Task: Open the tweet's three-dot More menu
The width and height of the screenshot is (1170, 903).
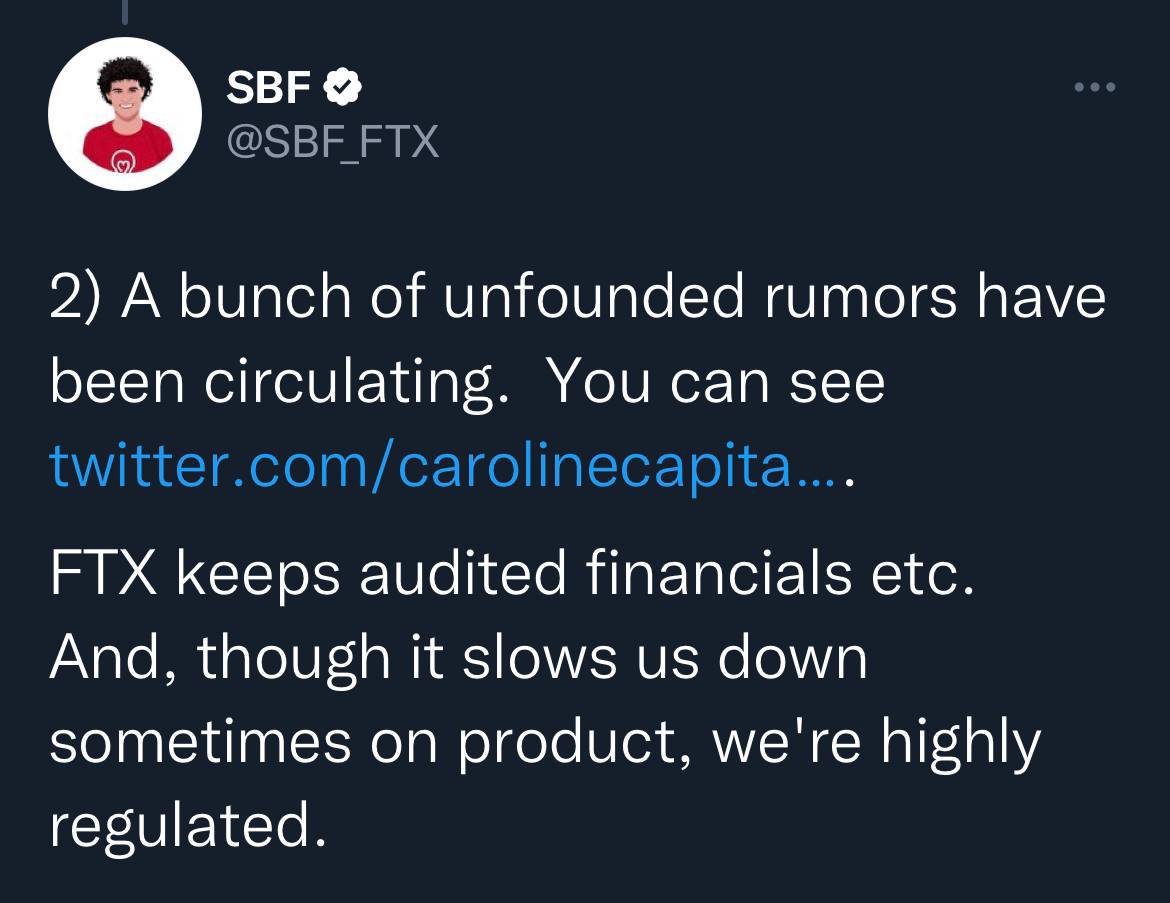Action: pyautogui.click(x=1094, y=88)
